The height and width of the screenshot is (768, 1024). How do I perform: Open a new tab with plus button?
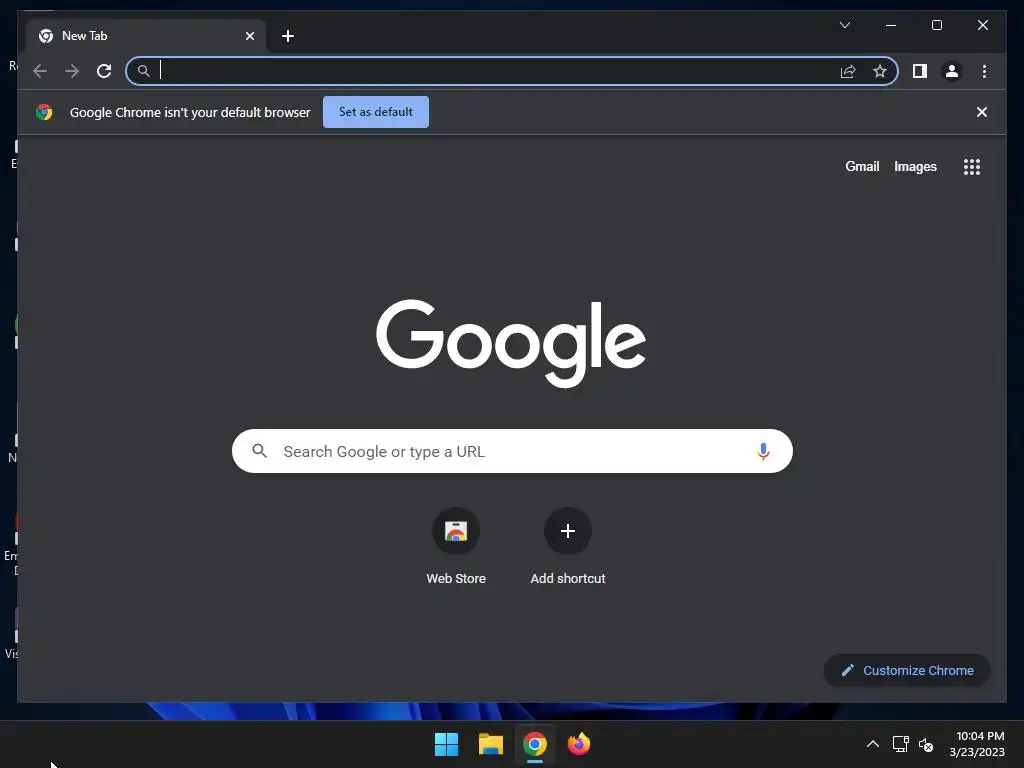point(288,36)
